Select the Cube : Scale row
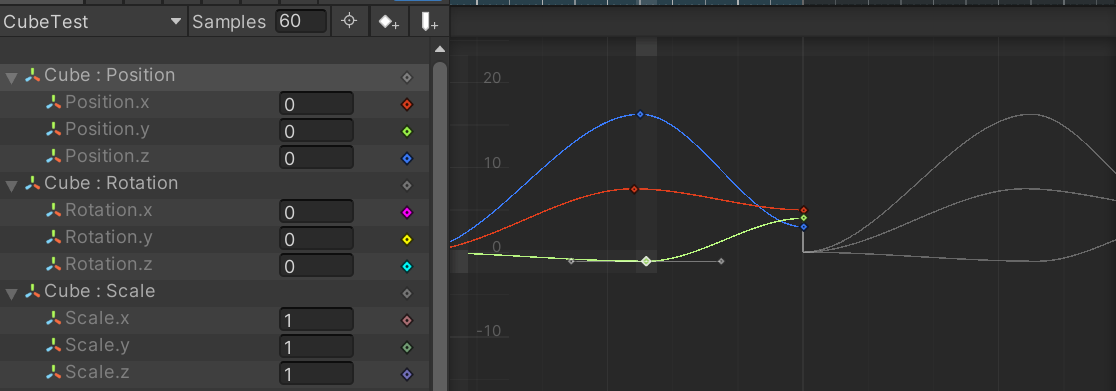This screenshot has width=1116, height=391. point(214,293)
